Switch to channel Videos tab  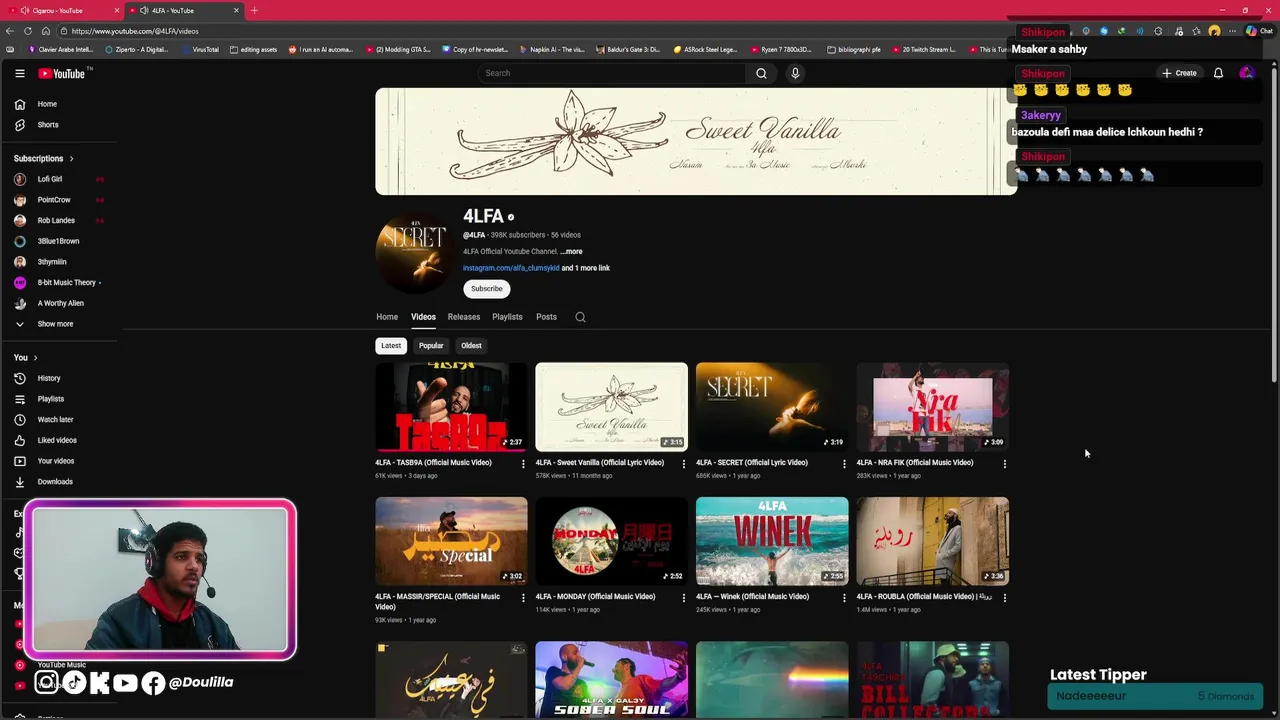[423, 317]
